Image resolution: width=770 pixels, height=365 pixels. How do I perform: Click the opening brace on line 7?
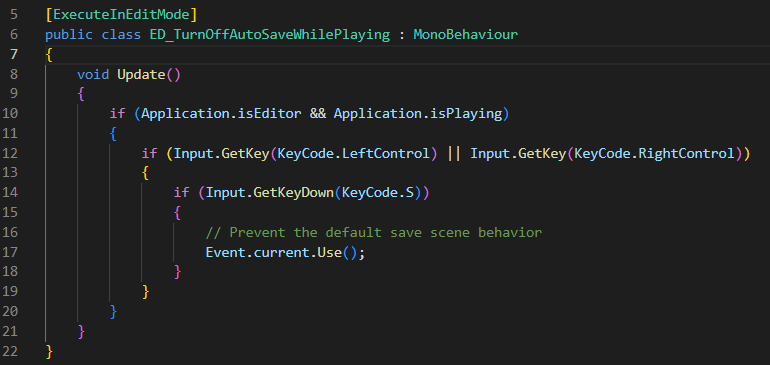(49, 55)
